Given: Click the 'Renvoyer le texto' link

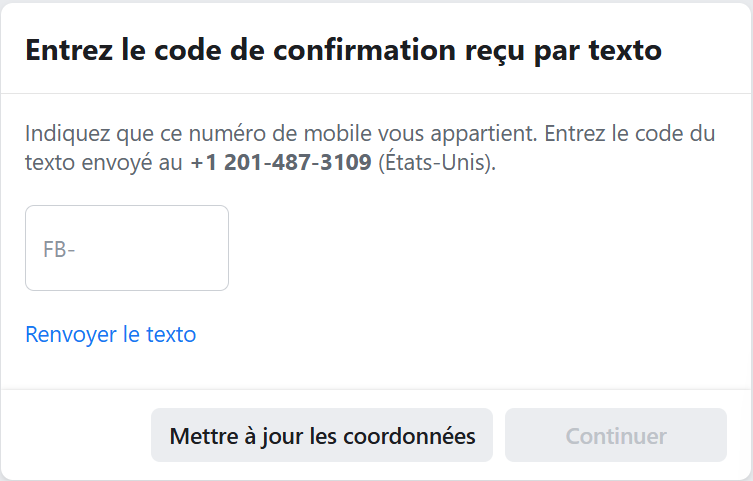Looking at the screenshot, I should (x=110, y=334).
